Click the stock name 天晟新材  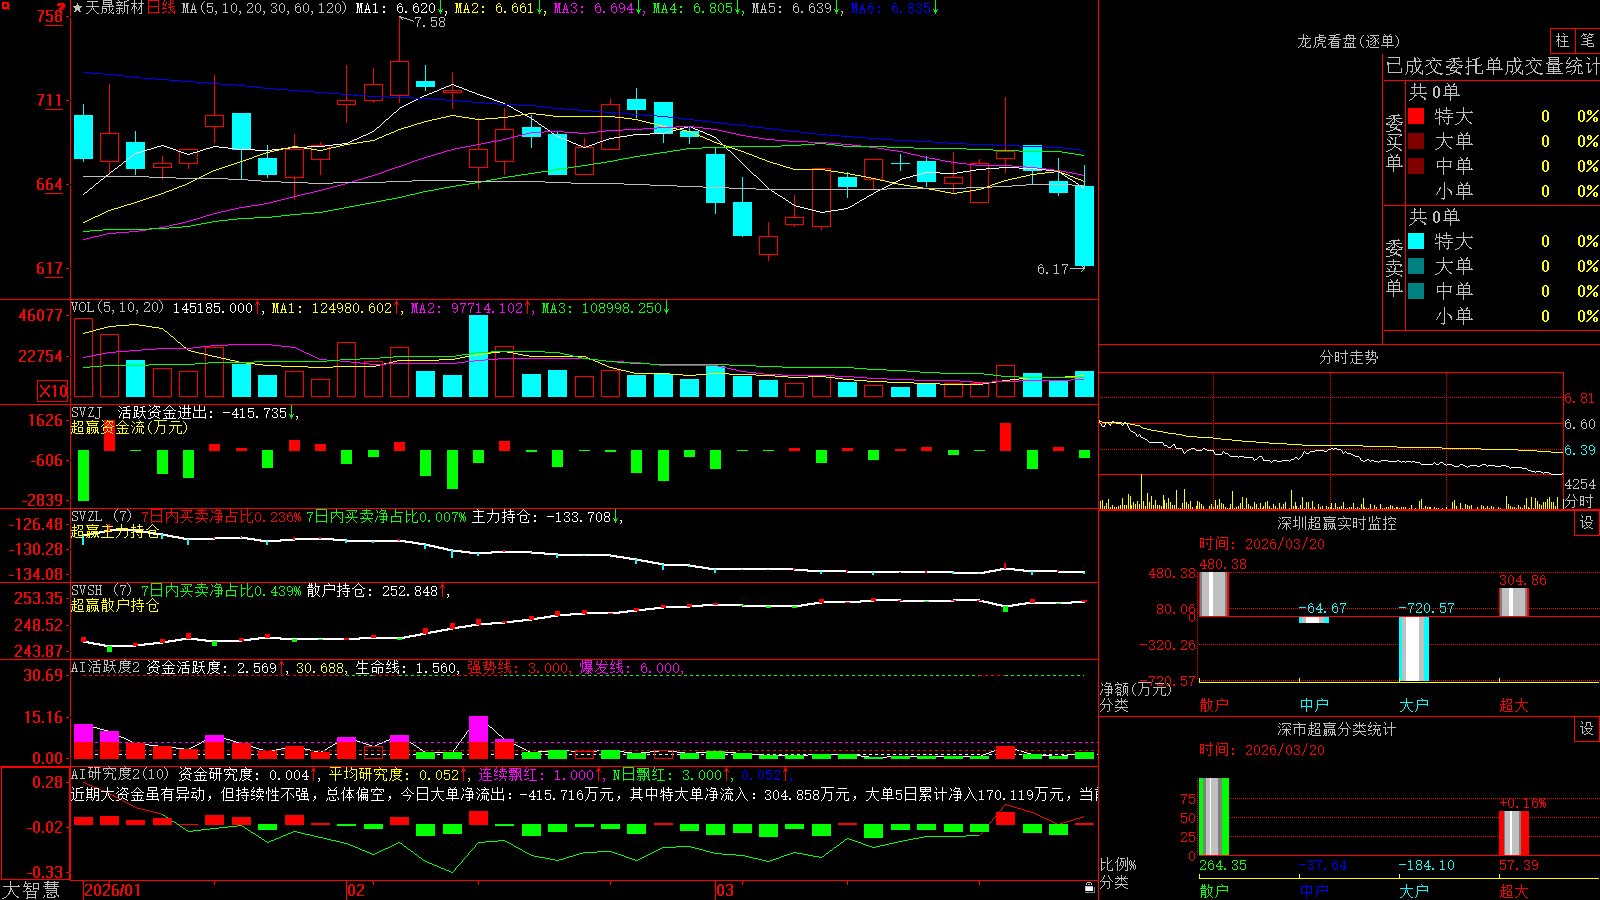click(115, 8)
